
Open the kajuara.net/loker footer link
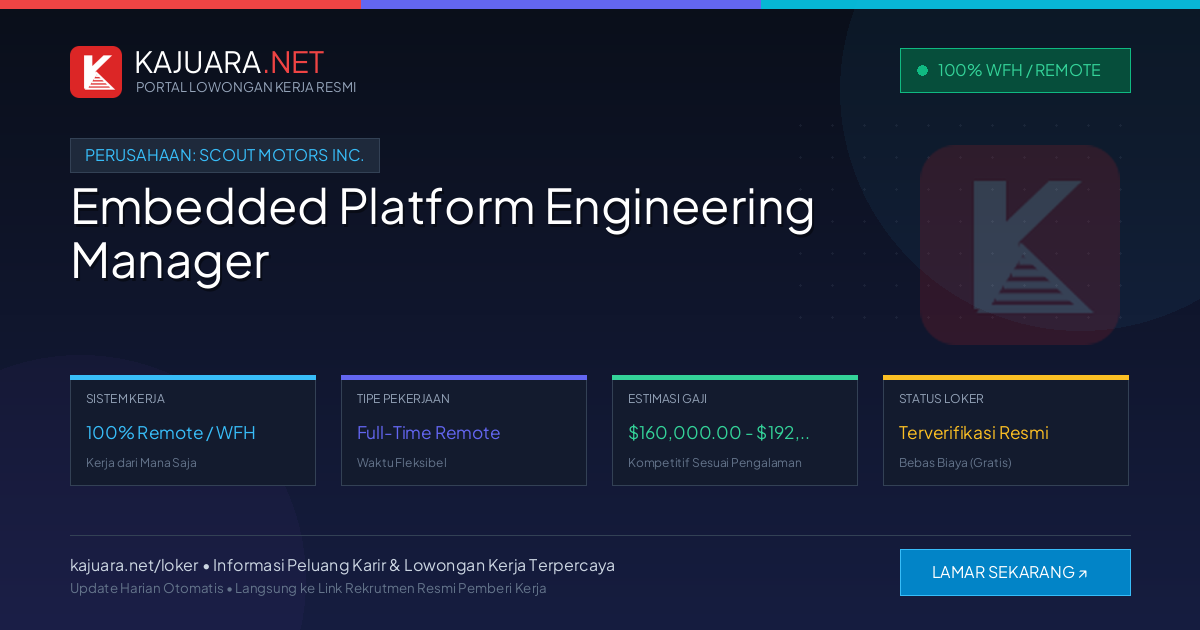point(134,565)
